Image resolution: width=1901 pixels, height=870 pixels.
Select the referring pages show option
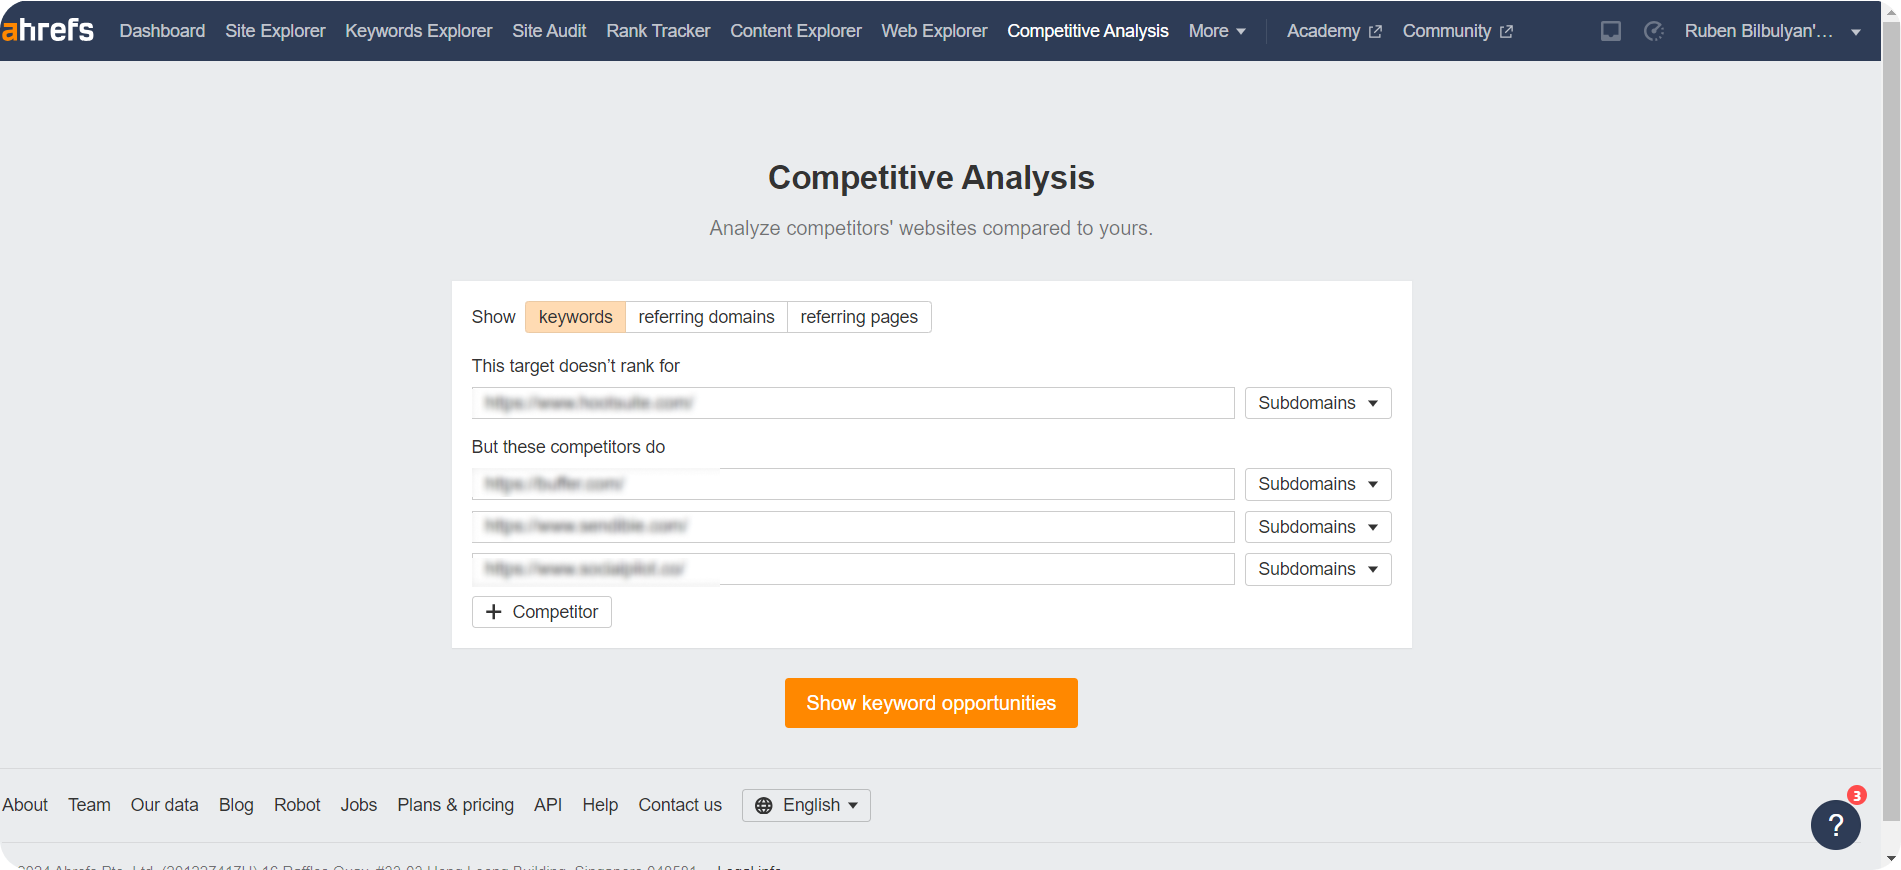tap(859, 317)
